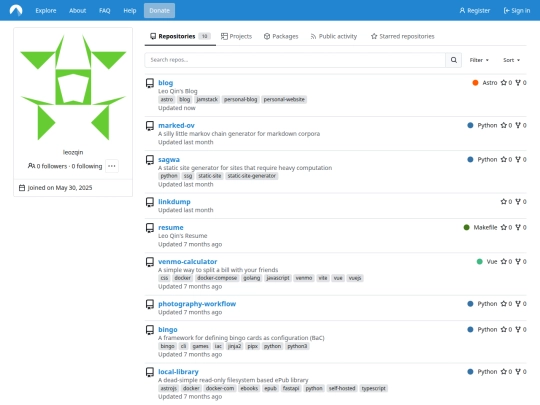Click the teal Vue language dot
Image resolution: width=540 pixels, height=405 pixels.
(x=479, y=261)
